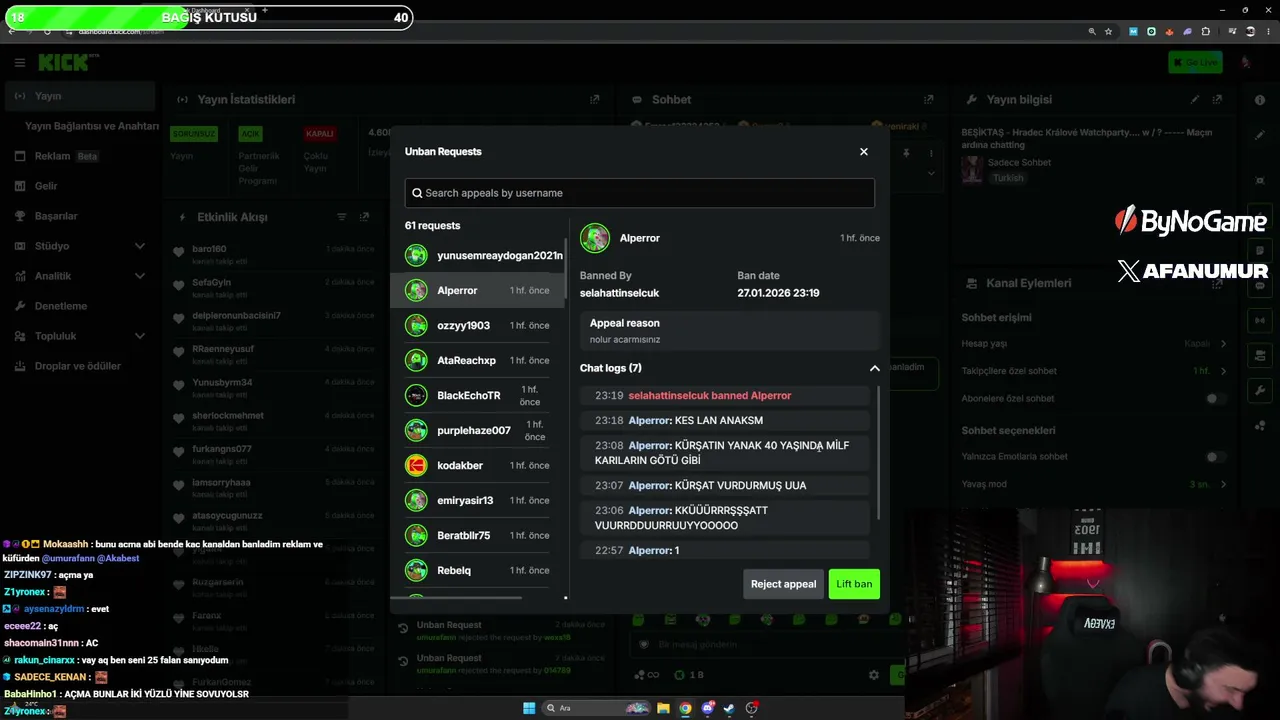Open the browser extensions puzzle icon

1206,31
